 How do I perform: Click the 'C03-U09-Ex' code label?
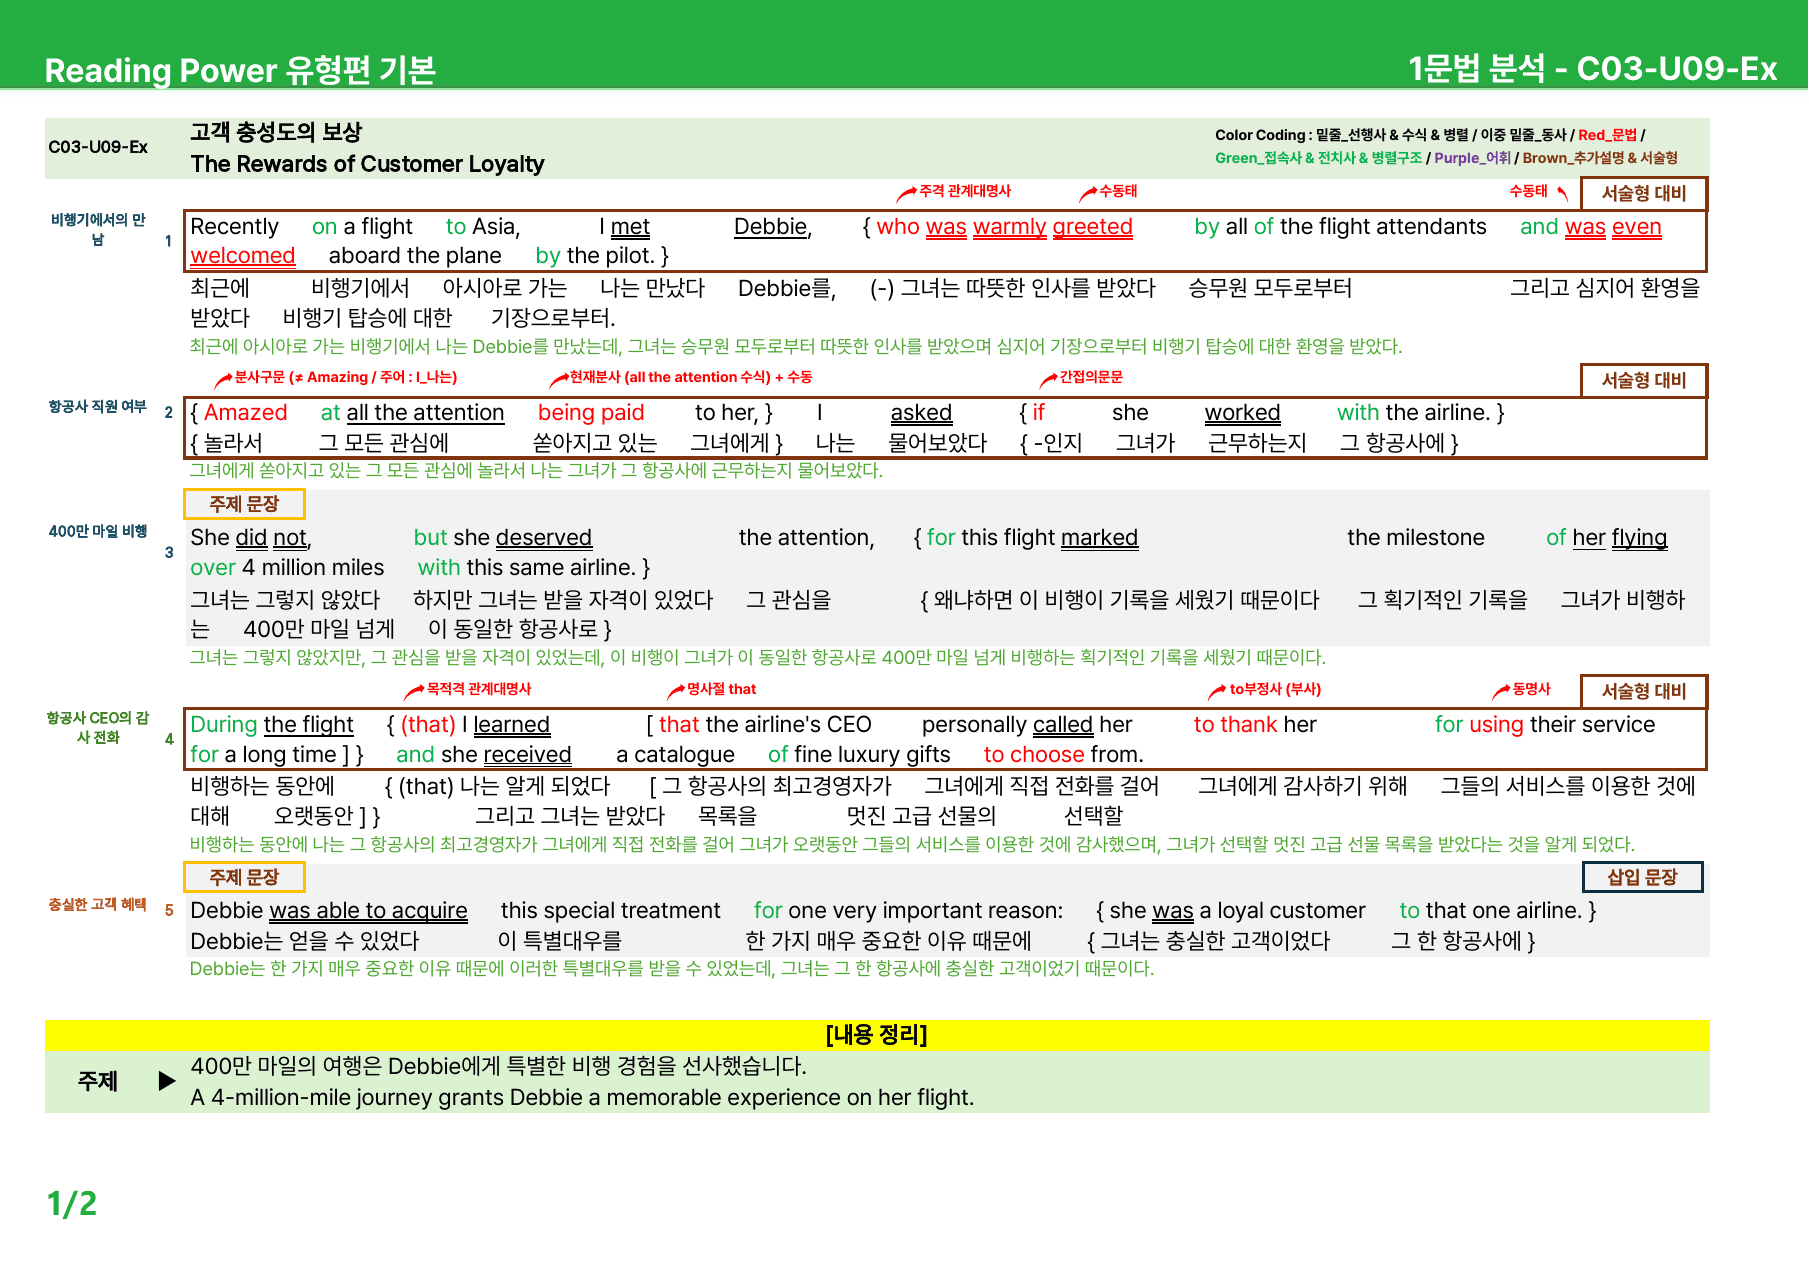[x=98, y=147]
